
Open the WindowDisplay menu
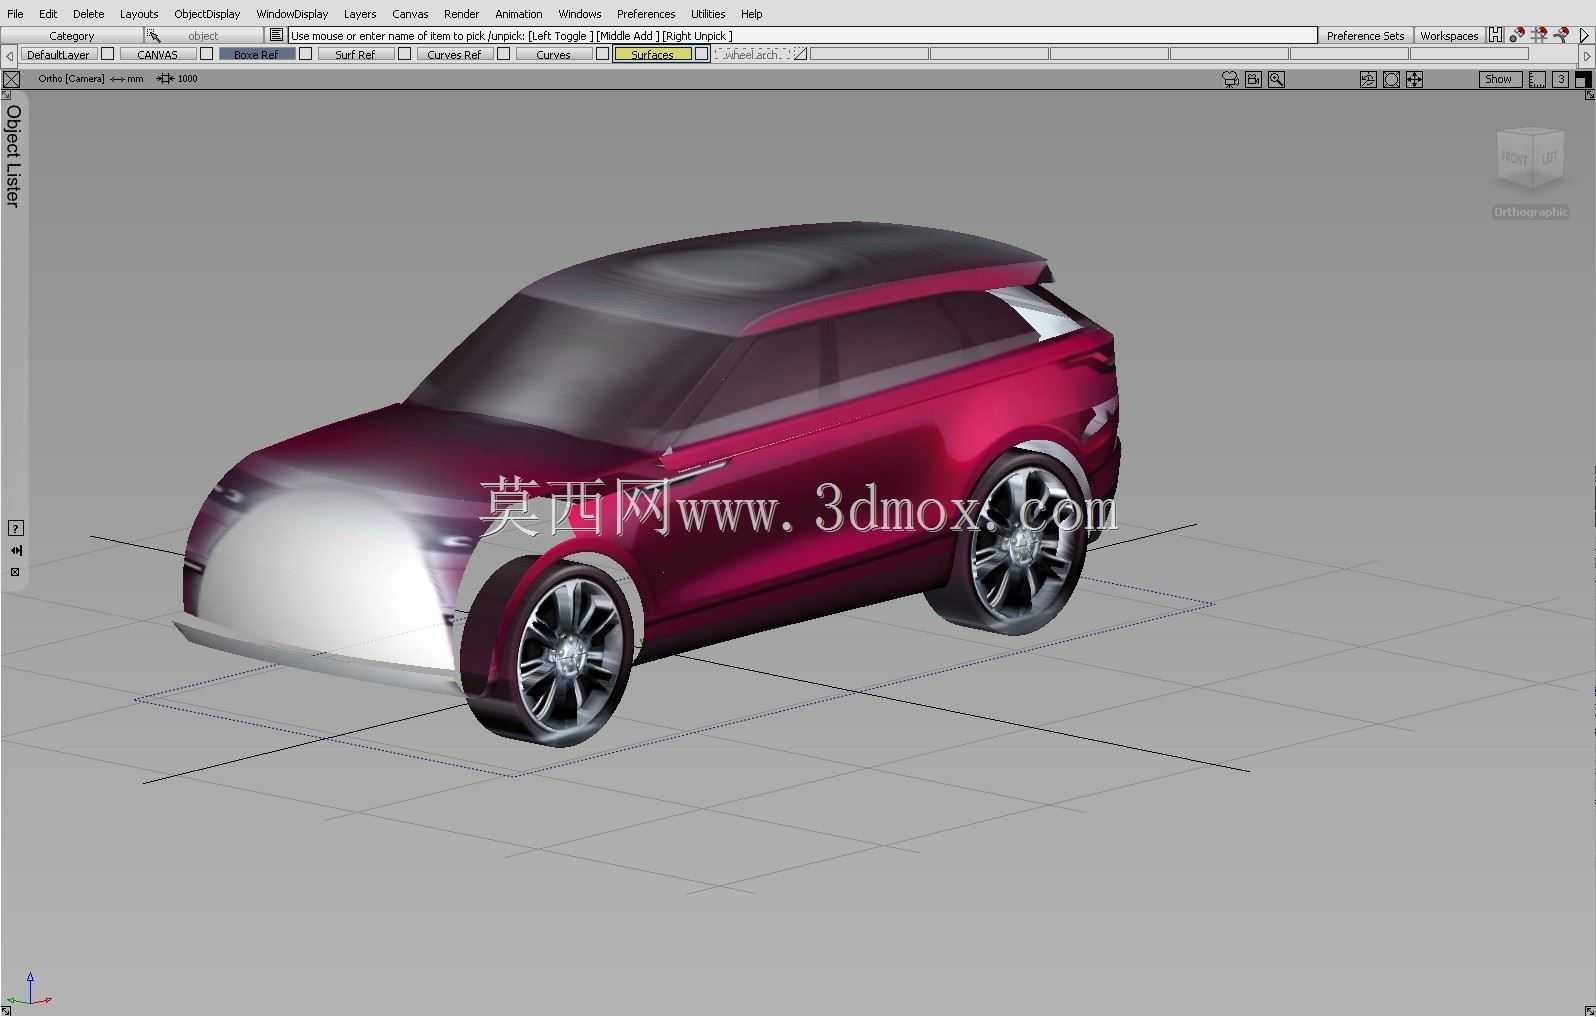(292, 14)
